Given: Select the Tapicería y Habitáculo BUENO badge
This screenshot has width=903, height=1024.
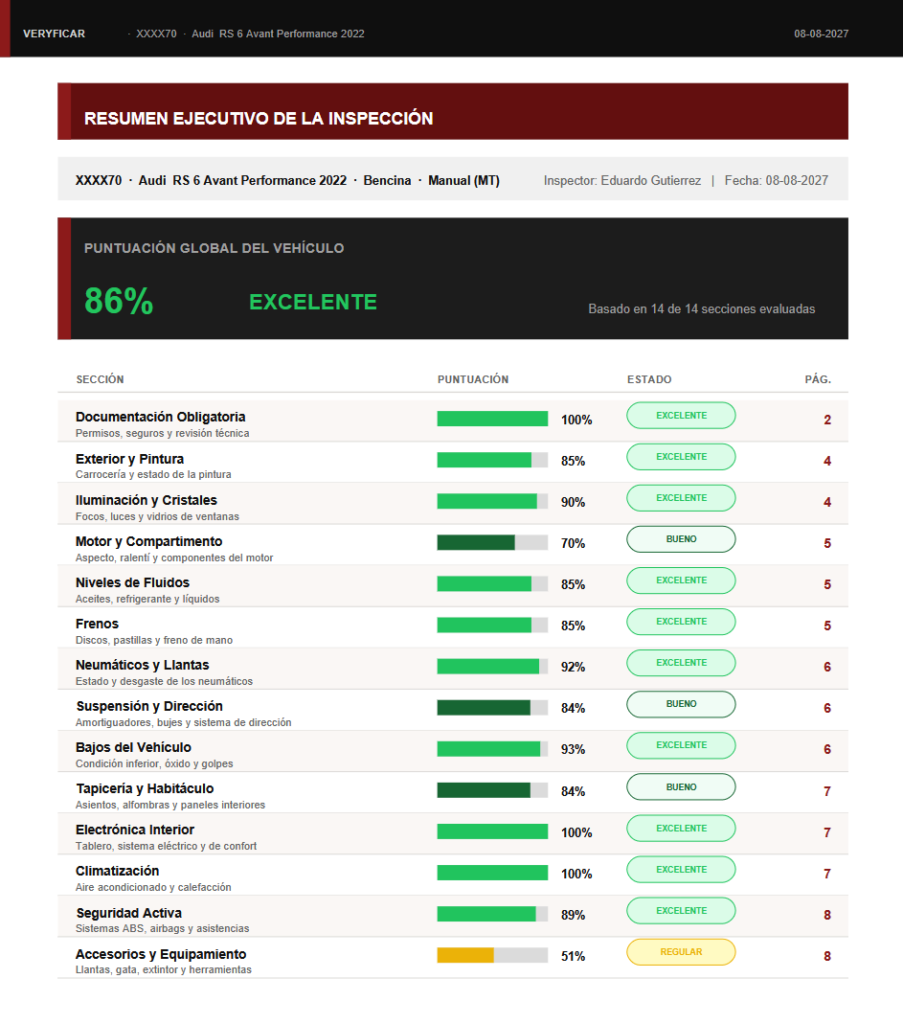Looking at the screenshot, I should tap(681, 787).
